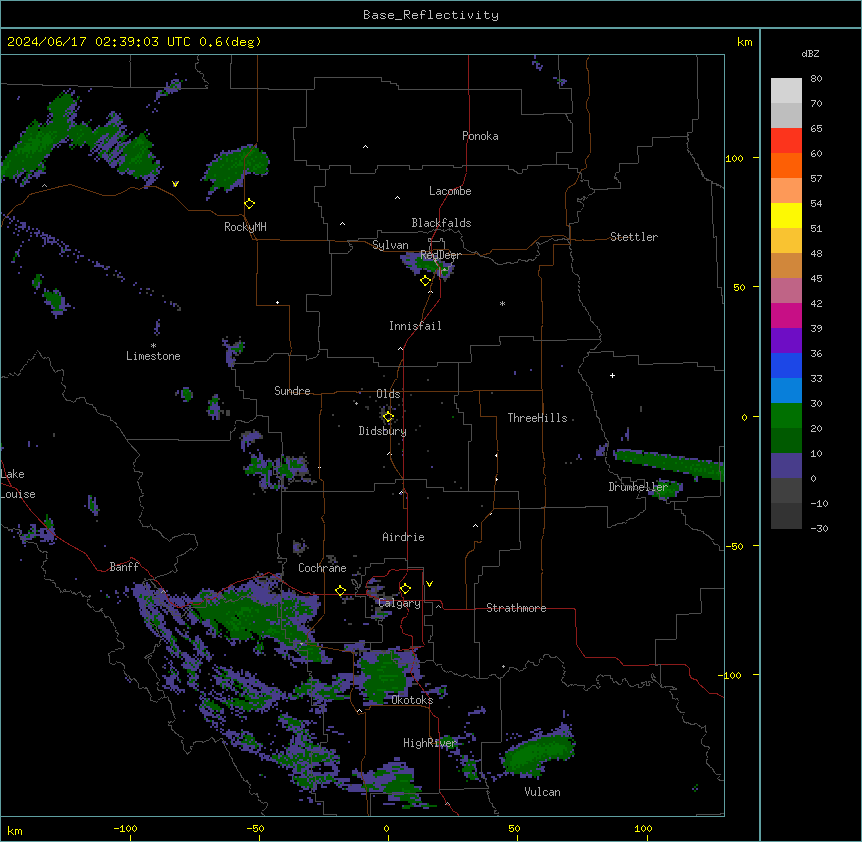Select the Sundre label

[x=292, y=391]
